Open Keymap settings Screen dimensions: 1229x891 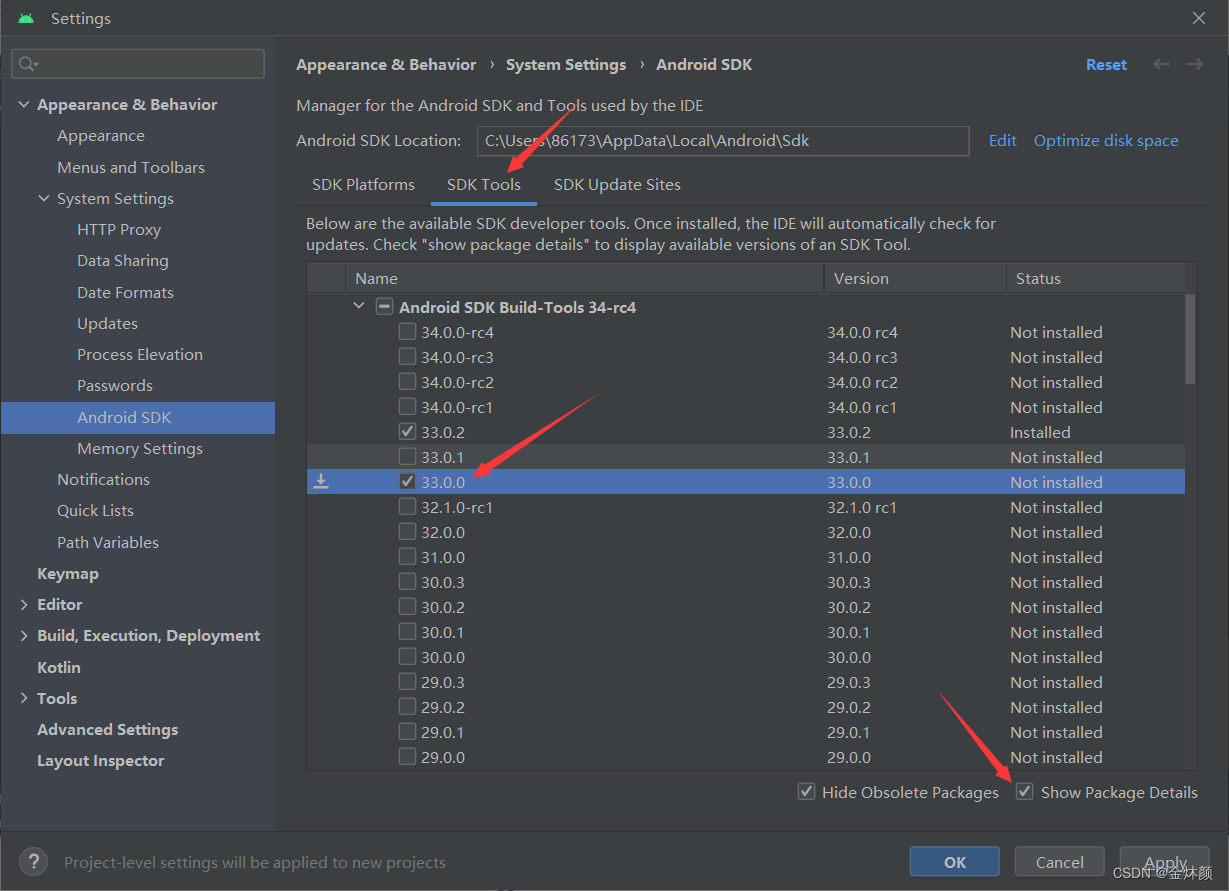pyautogui.click(x=68, y=573)
